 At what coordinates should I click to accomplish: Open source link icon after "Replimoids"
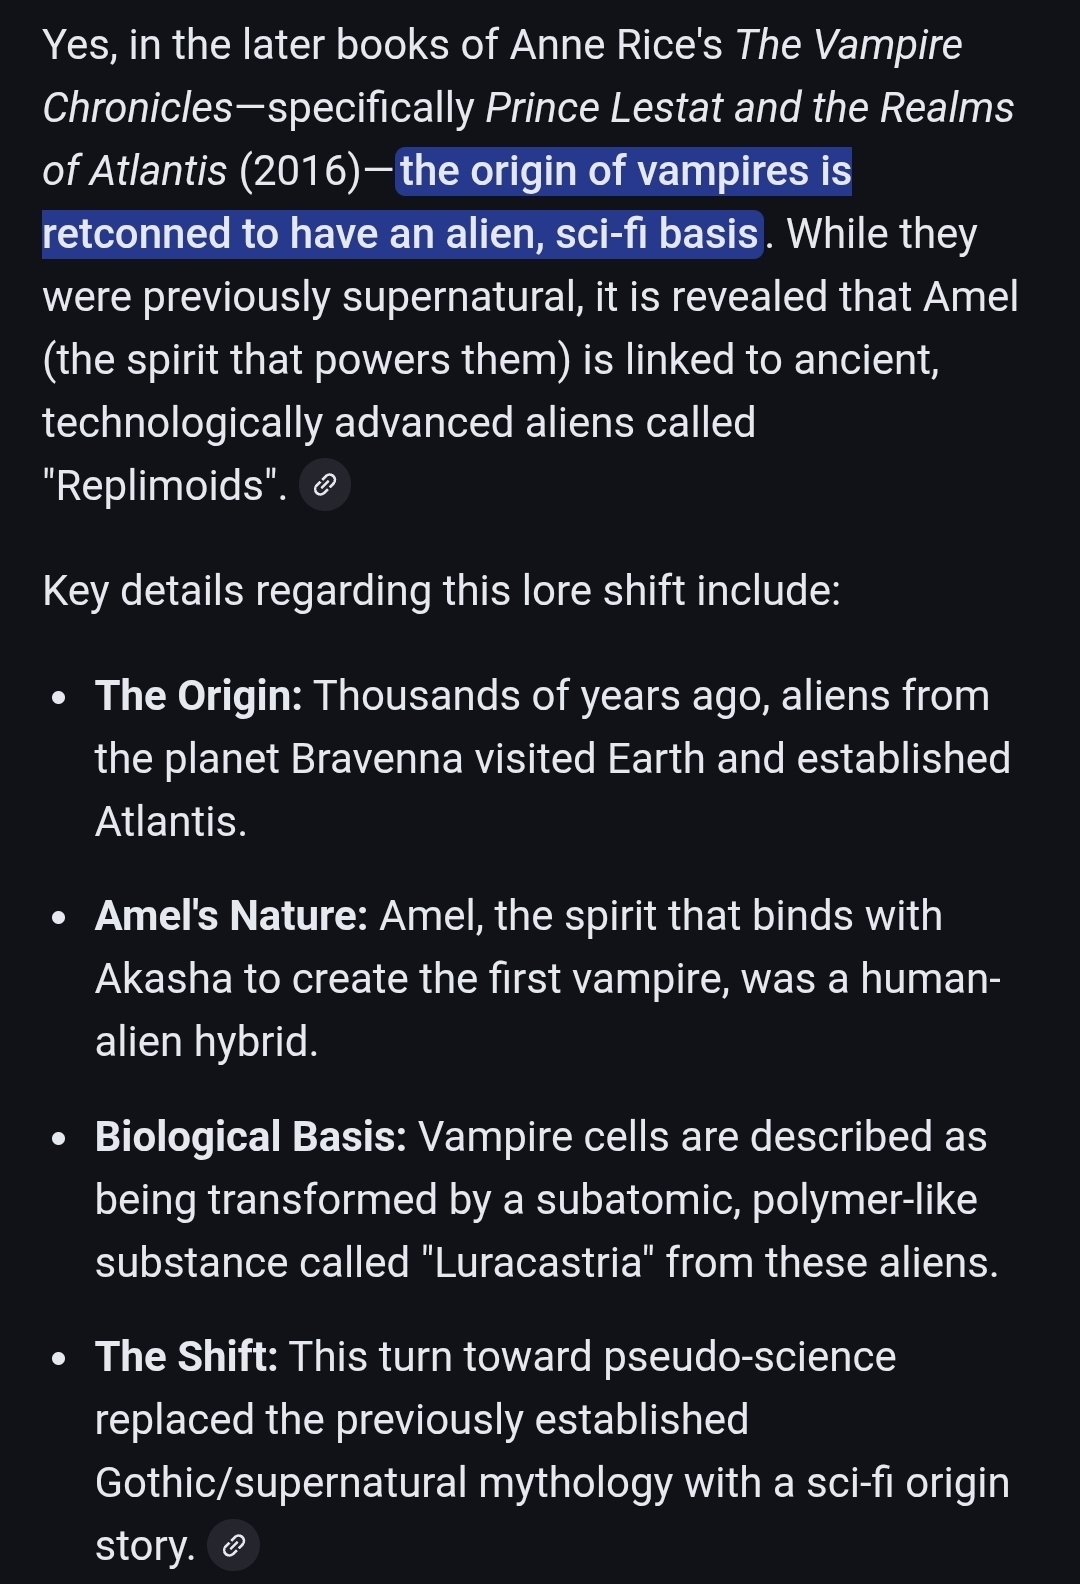tap(325, 486)
